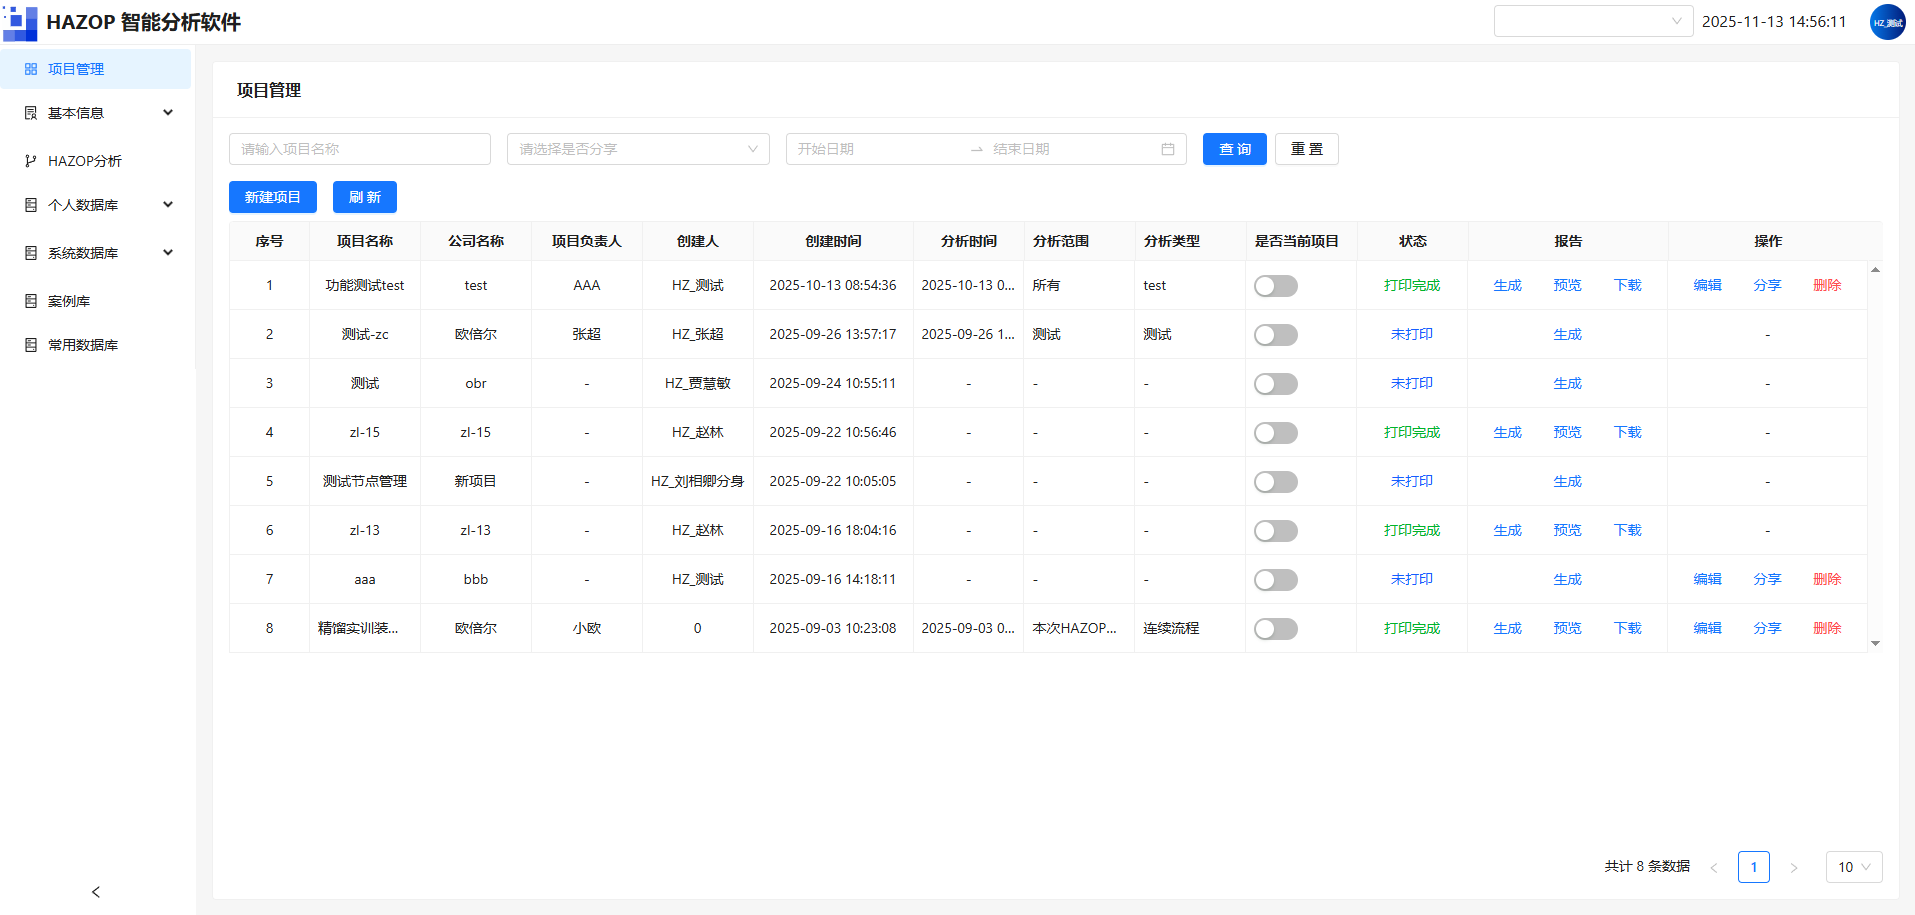Open the HZ_测试 user avatar
This screenshot has height=915, width=1915.
(x=1887, y=22)
